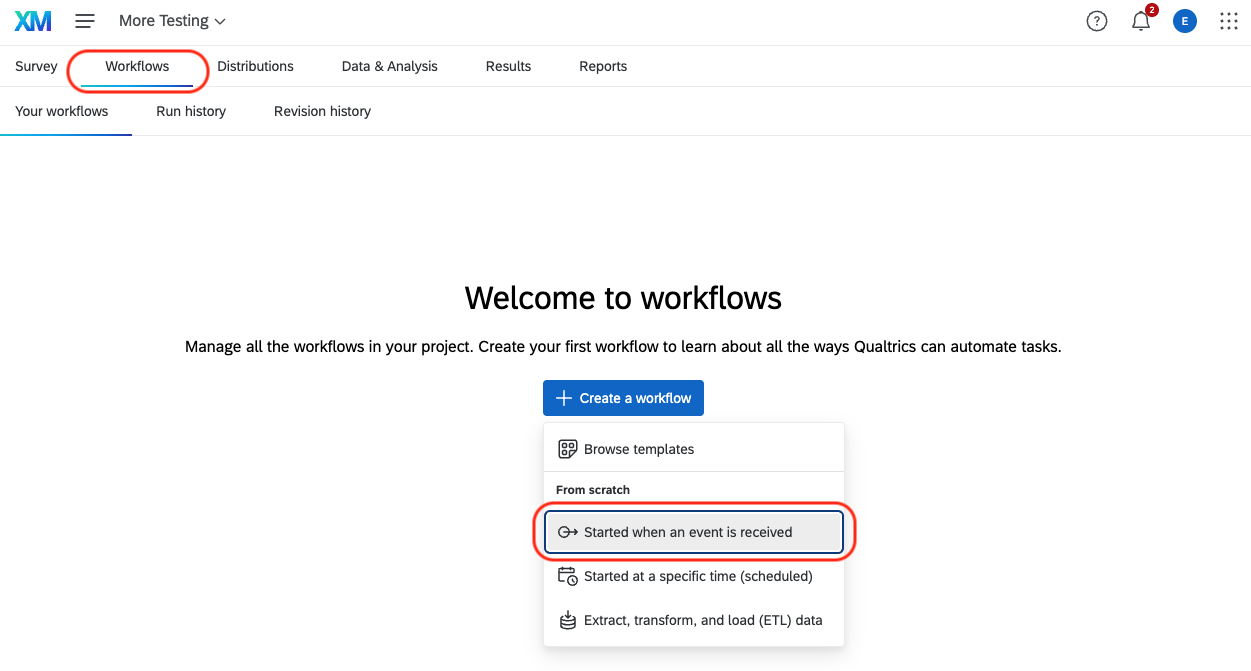Open the Revision history sub-tab
Image resolution: width=1251 pixels, height=671 pixels.
pos(322,111)
